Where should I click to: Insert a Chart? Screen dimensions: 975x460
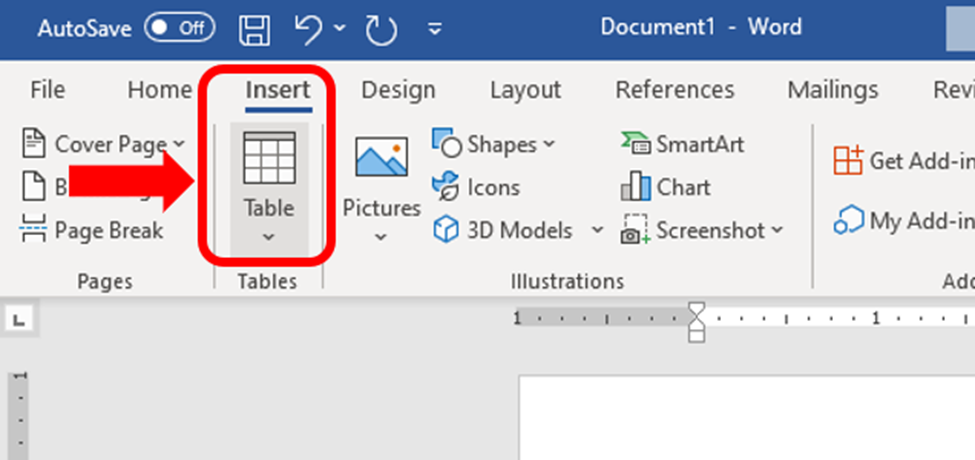[x=665, y=187]
